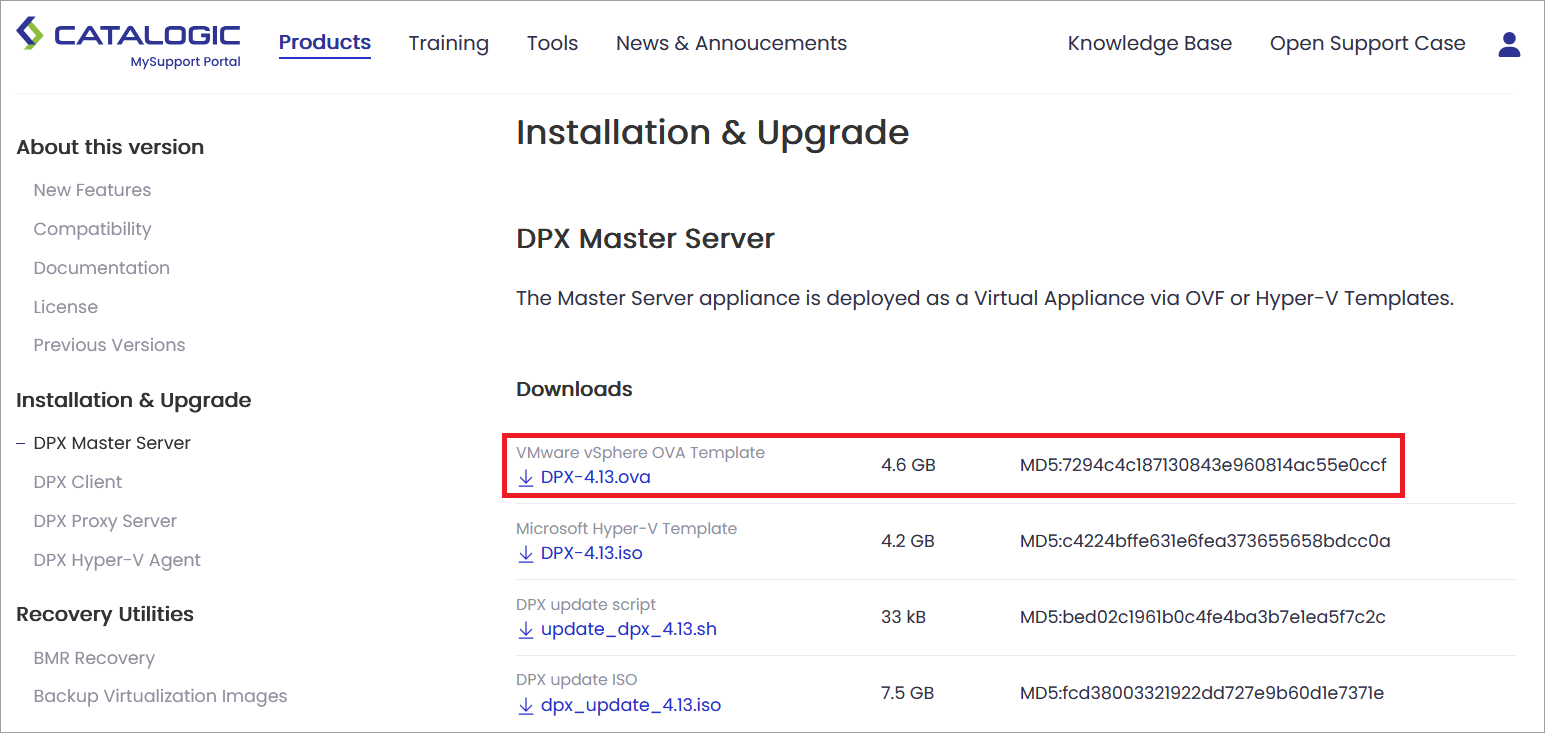Collapse the DPX Master Server sidebar item
The height and width of the screenshot is (733, 1545).
coord(21,443)
